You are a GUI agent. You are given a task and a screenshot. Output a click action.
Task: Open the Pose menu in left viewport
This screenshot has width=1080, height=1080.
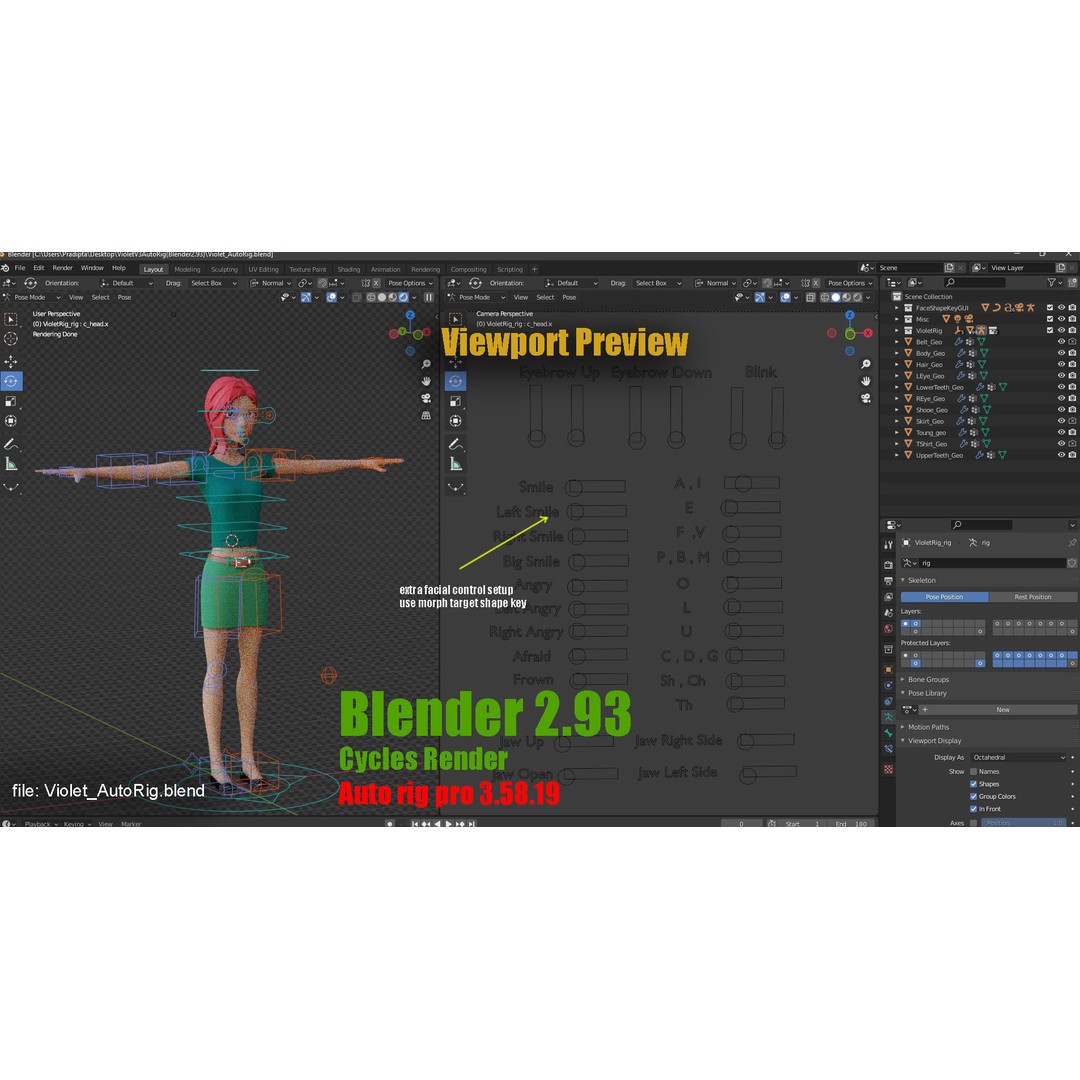[124, 298]
